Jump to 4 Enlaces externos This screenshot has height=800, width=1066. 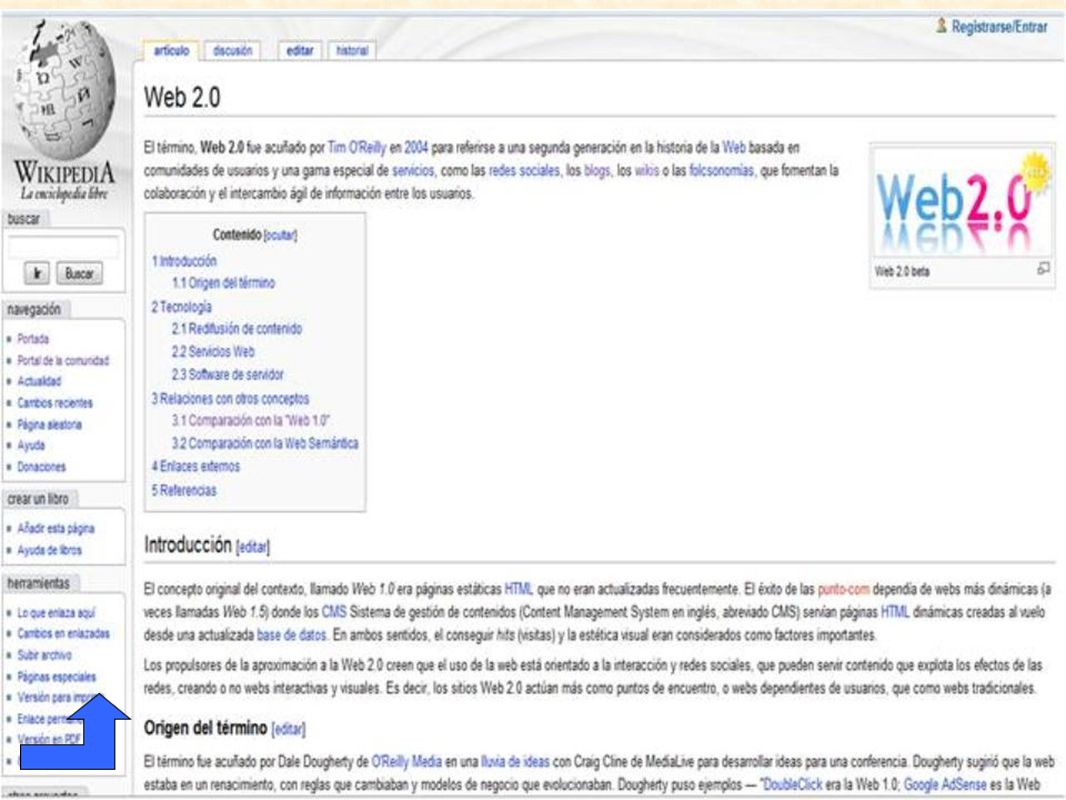196,466
